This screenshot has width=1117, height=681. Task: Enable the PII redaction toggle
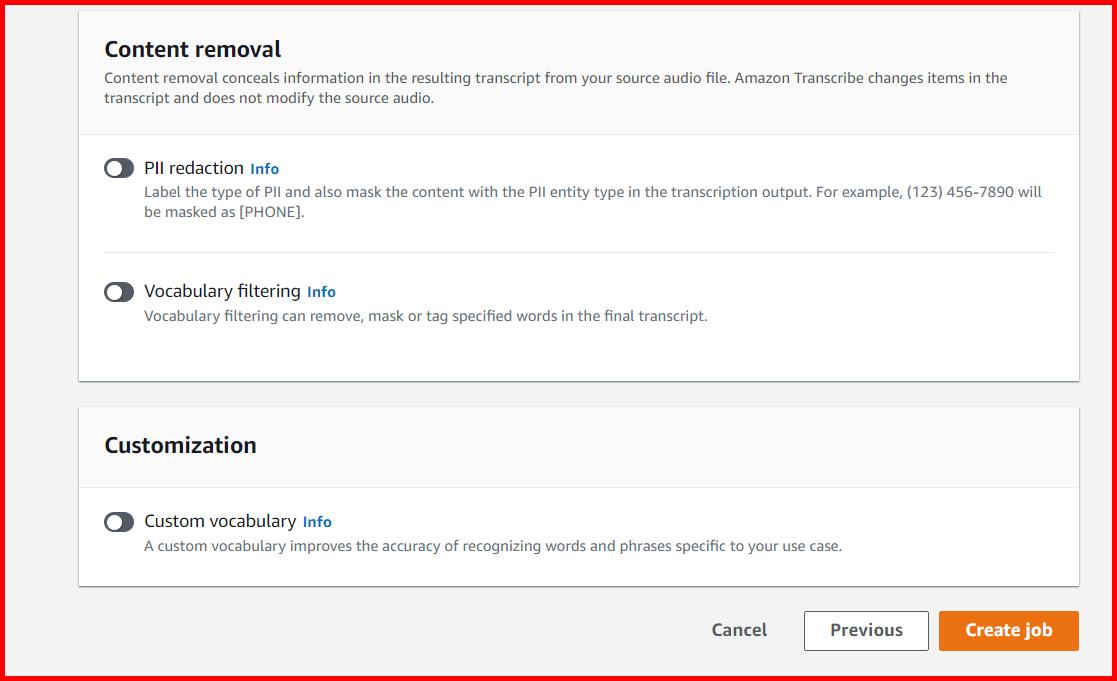pos(120,168)
